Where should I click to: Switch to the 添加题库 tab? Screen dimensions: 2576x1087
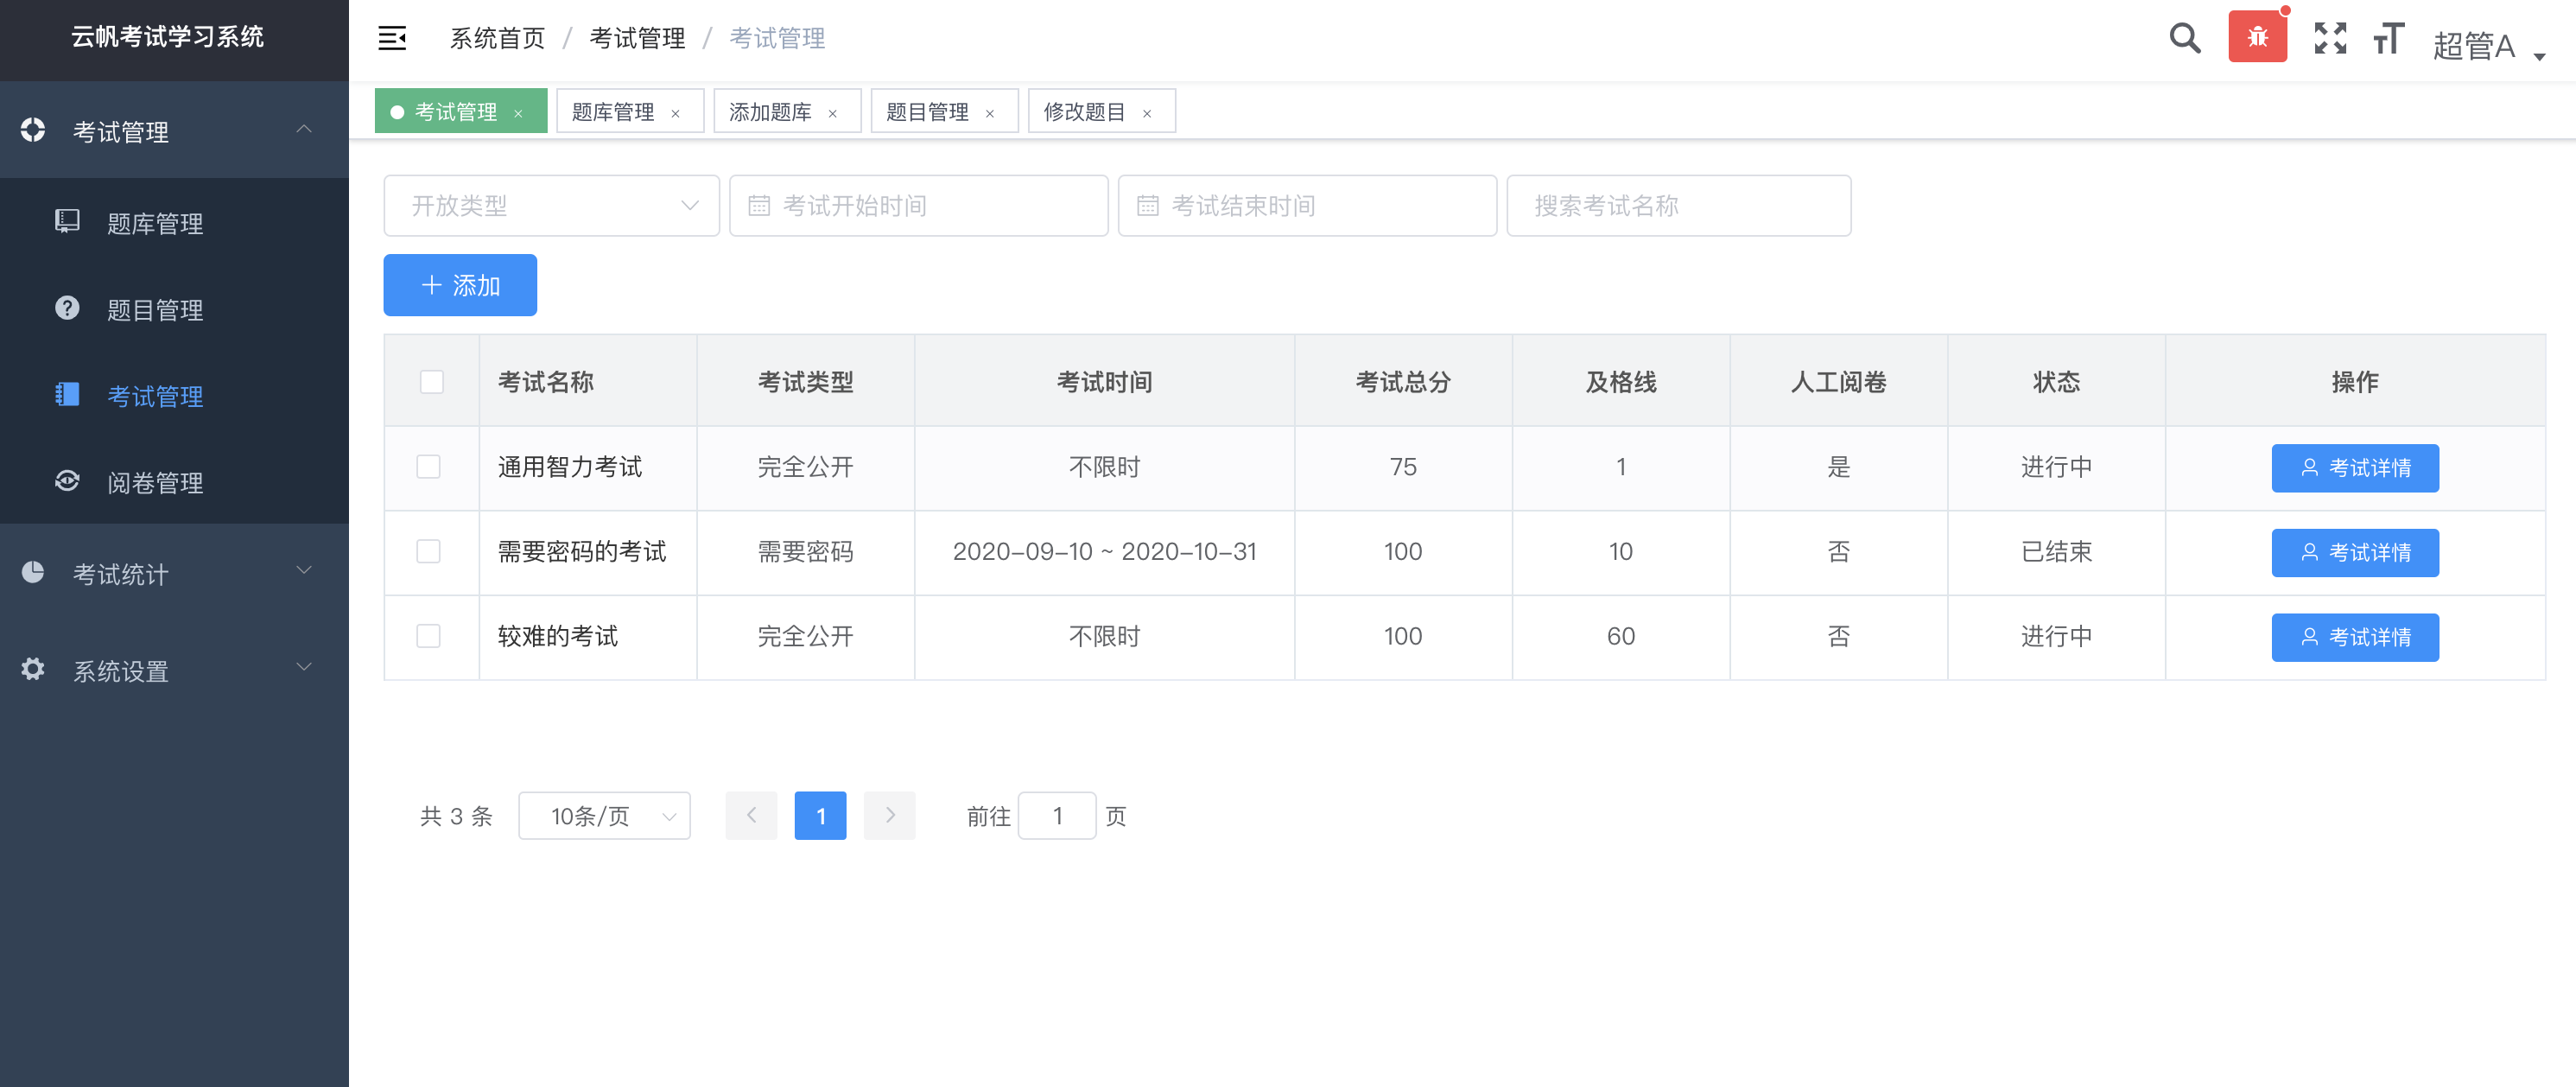click(x=786, y=111)
